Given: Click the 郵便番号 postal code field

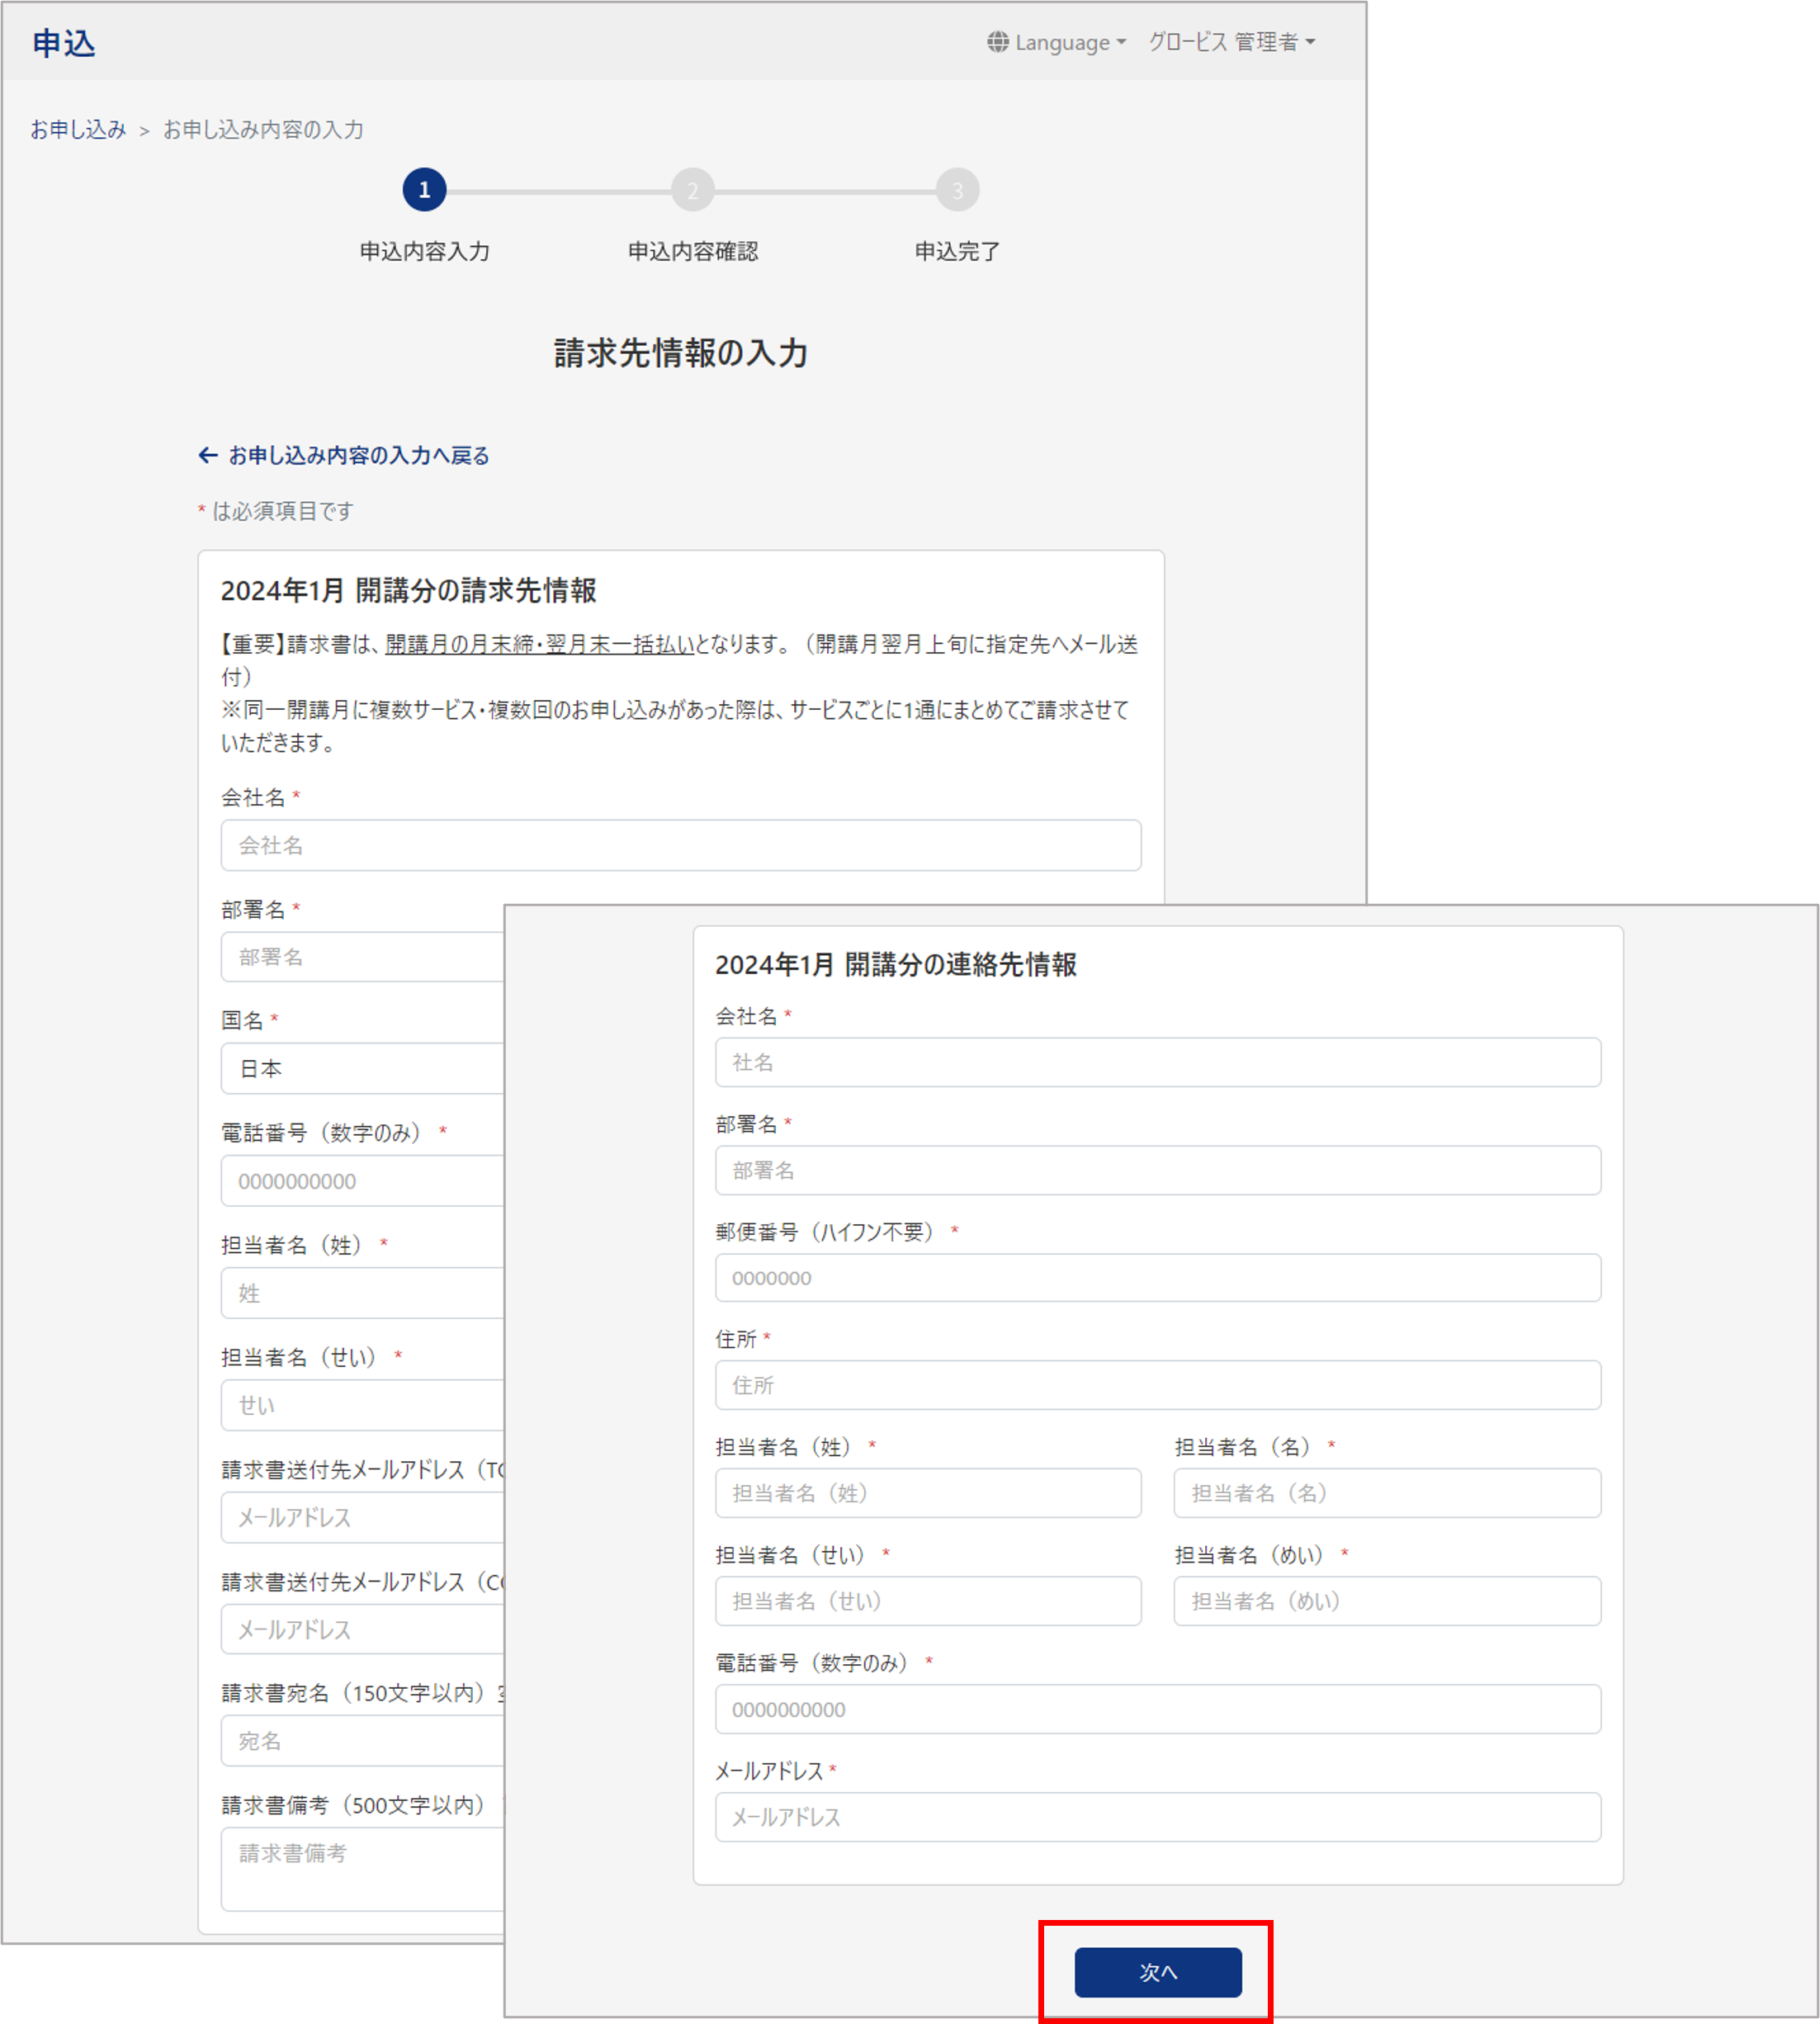Looking at the screenshot, I should click(x=1157, y=1278).
